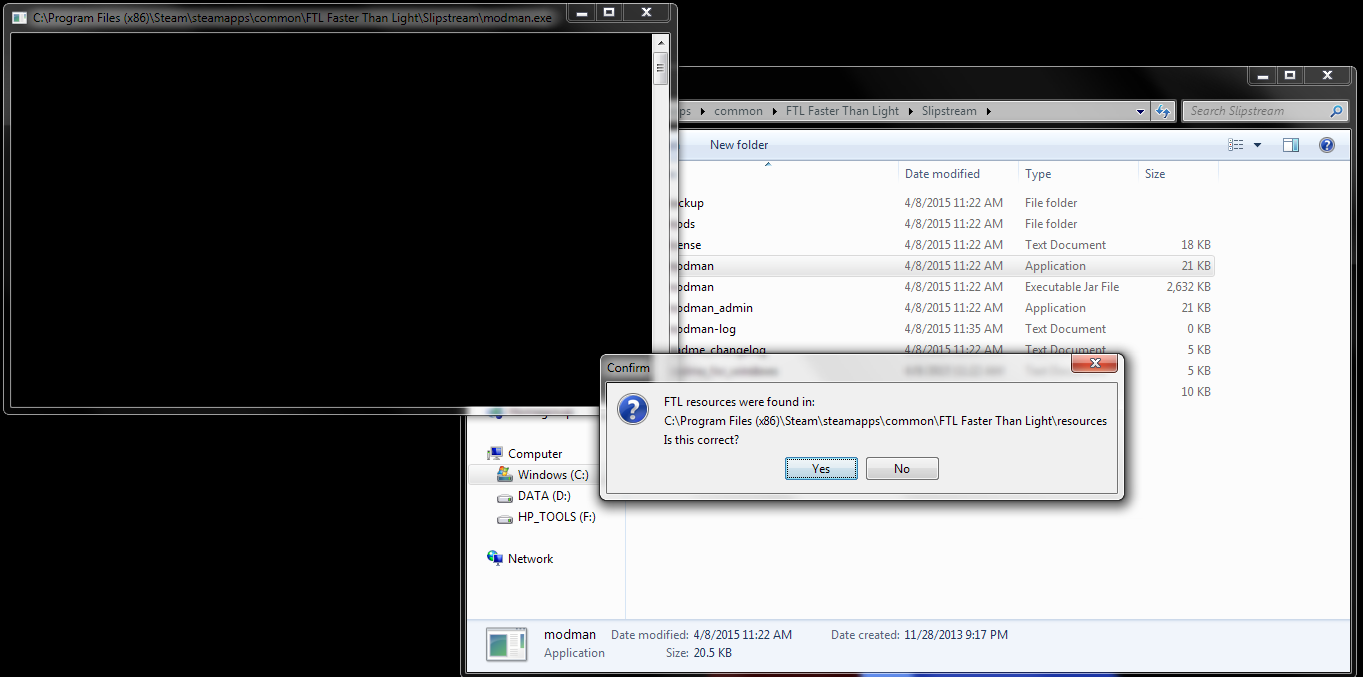Show the preview pane

pos(1291,145)
